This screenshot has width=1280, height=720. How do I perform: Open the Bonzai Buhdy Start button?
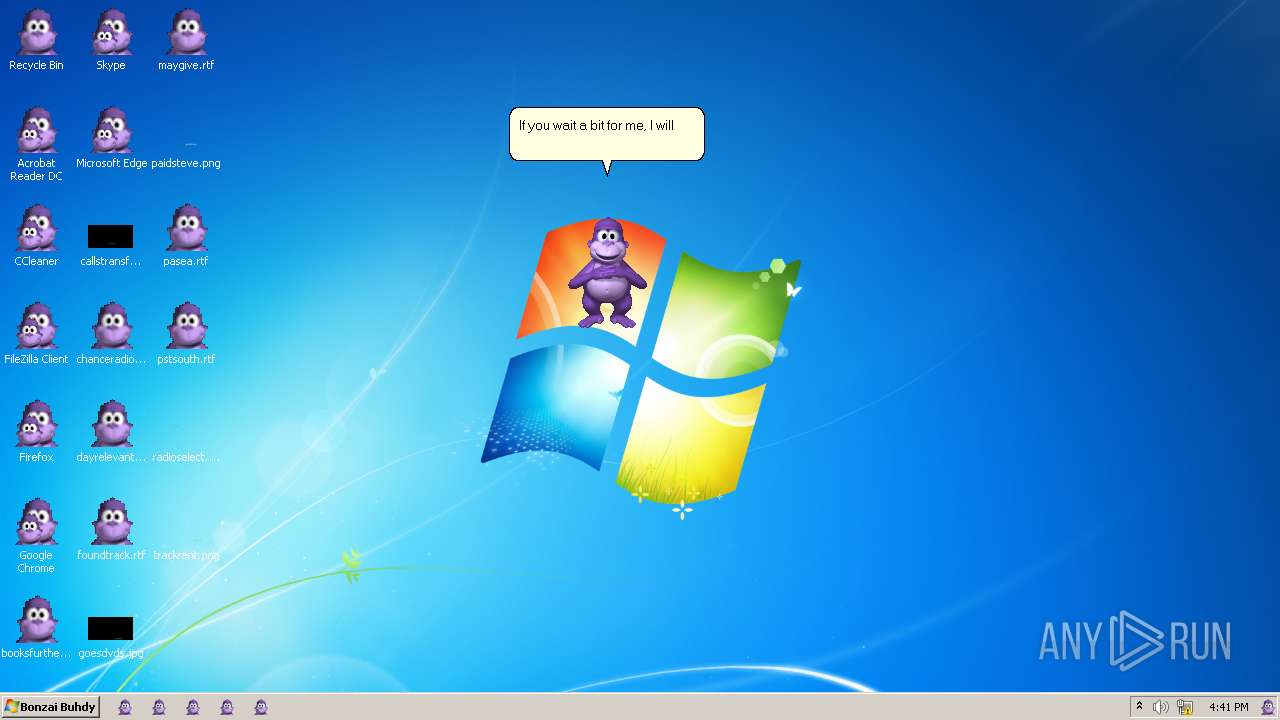[x=50, y=707]
